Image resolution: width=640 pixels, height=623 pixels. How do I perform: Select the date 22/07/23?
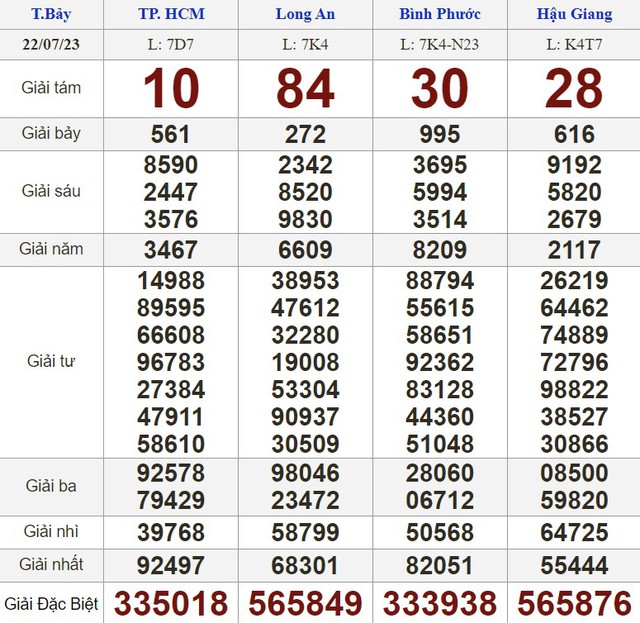click(51, 44)
